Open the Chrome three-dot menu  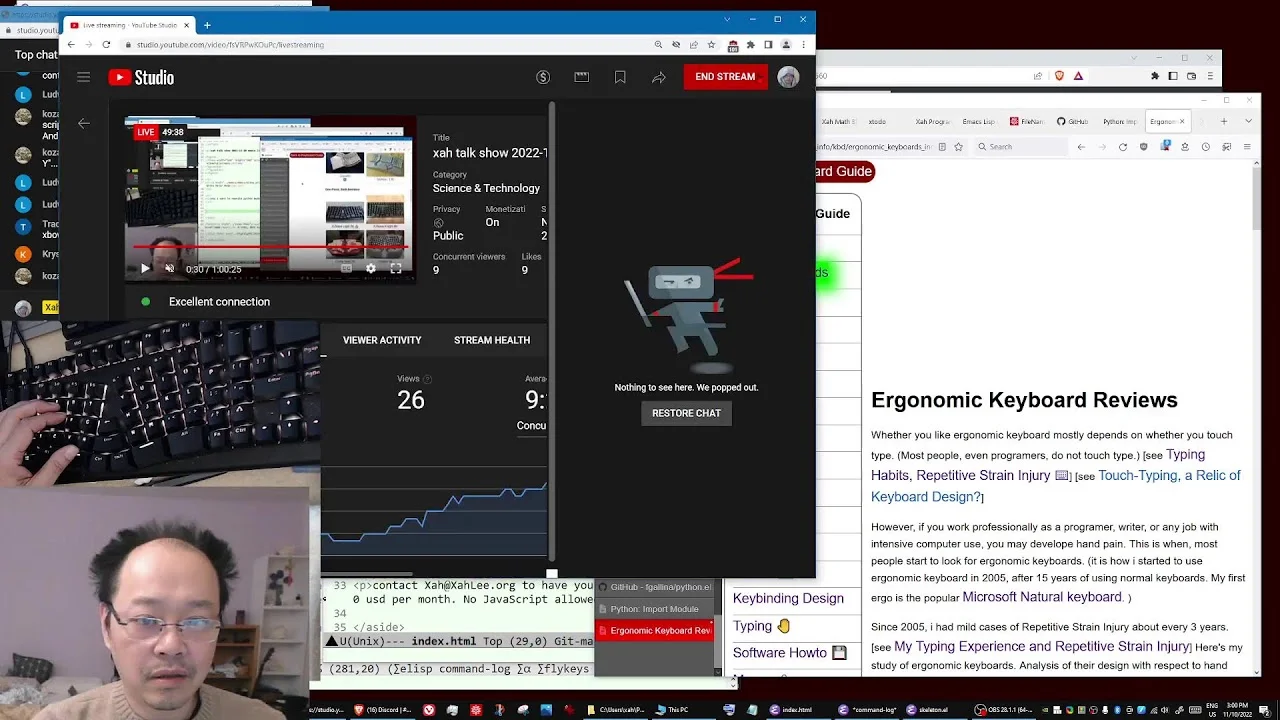803,45
